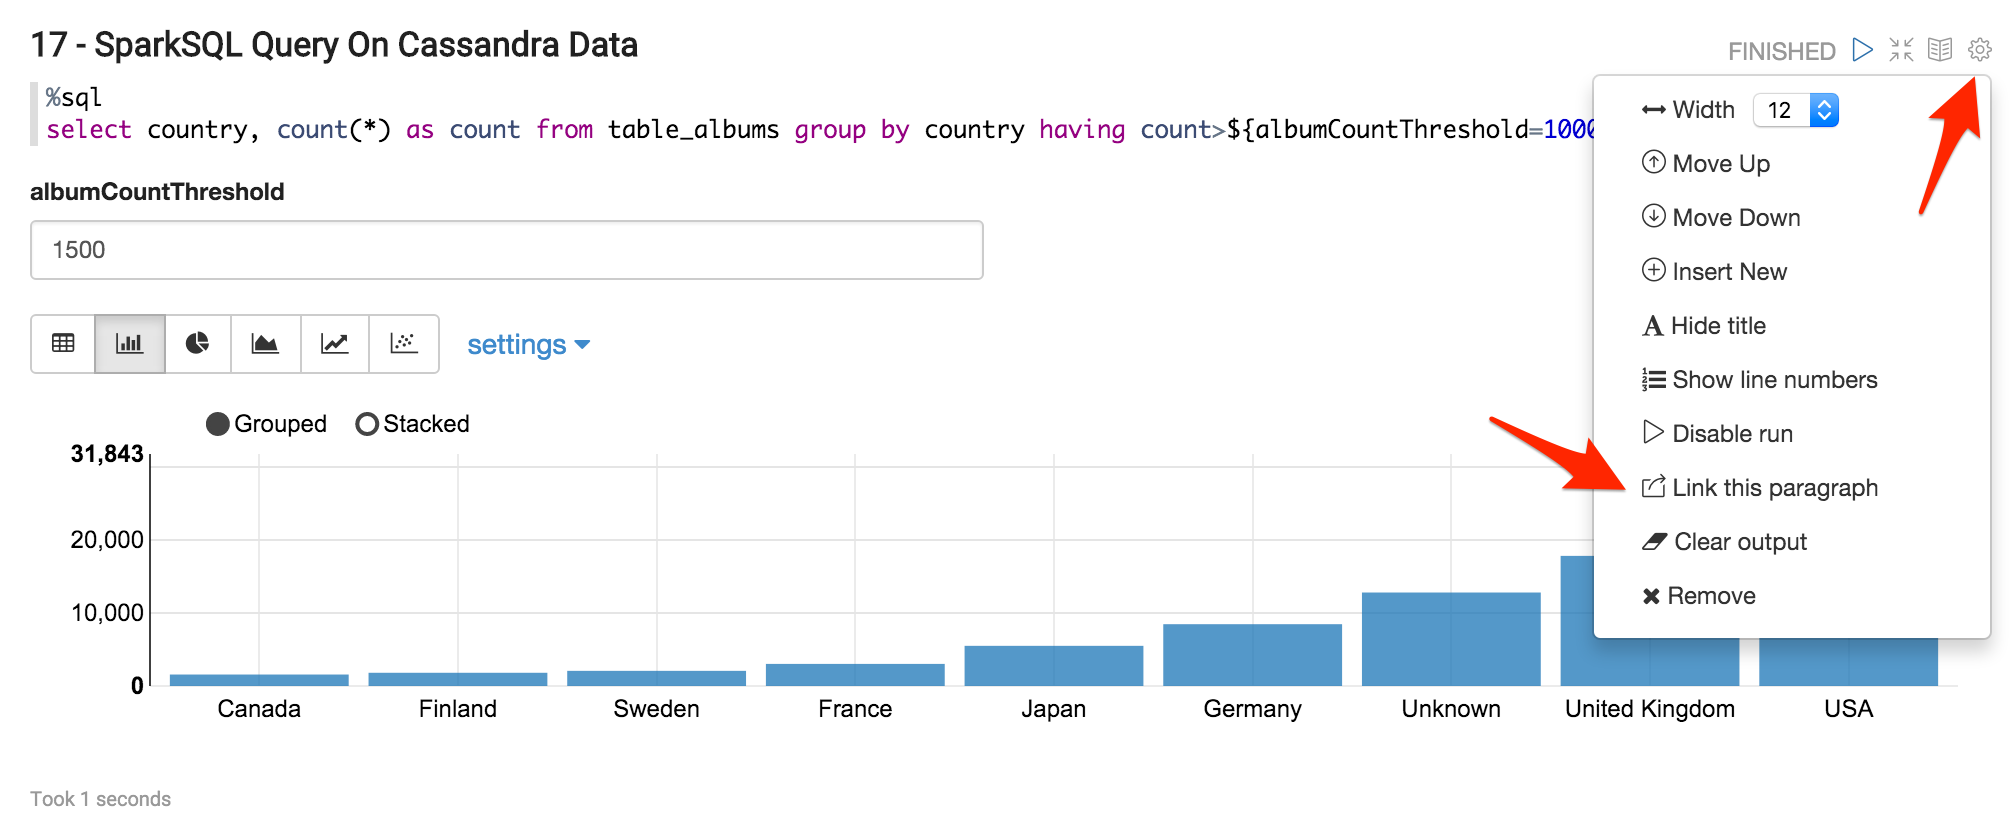This screenshot has width=2012, height=826.
Task: Click the SQL query line in the editor
Action: pos(820,130)
